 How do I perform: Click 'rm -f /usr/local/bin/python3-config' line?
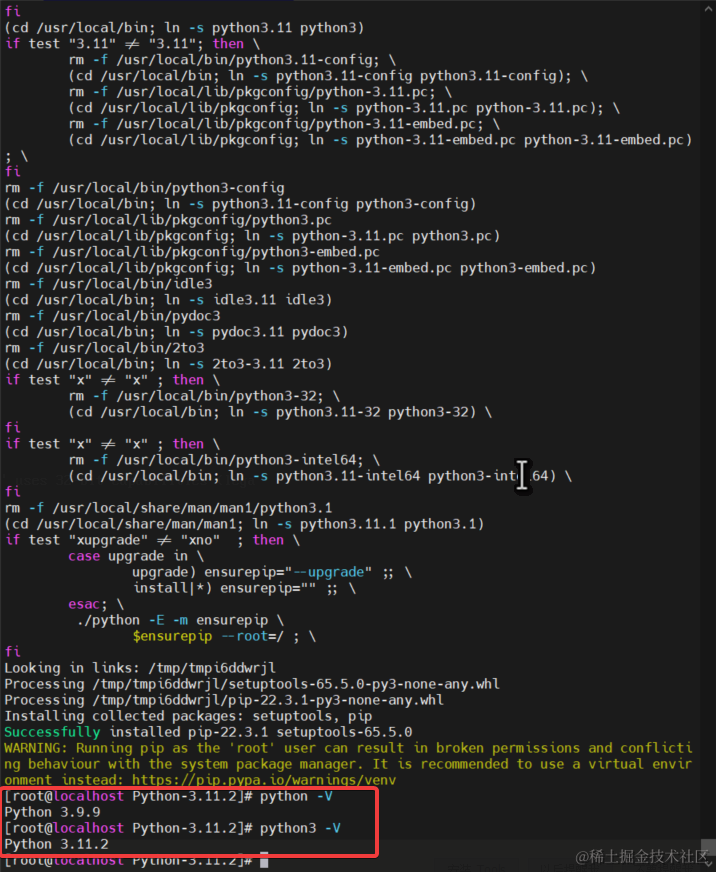[x=145, y=188]
